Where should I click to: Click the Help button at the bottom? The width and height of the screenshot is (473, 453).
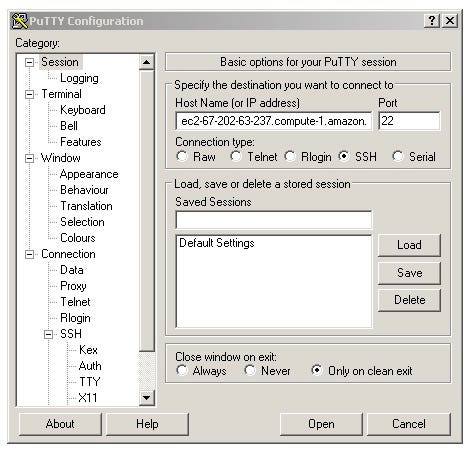(147, 424)
